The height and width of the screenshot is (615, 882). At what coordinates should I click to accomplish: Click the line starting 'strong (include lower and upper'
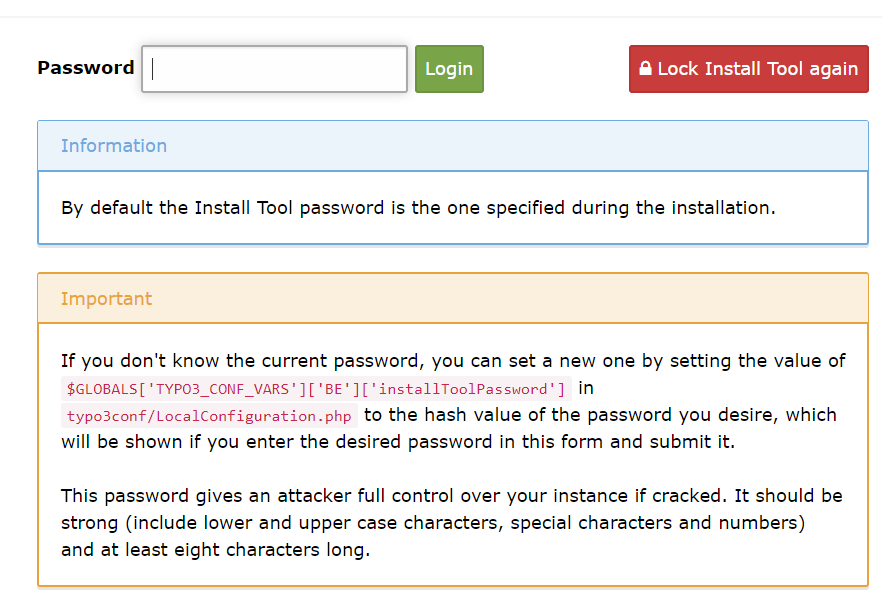[433, 523]
